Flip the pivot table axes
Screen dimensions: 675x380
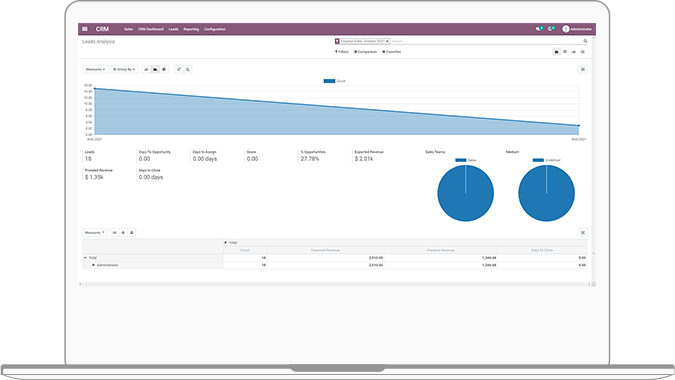point(114,232)
